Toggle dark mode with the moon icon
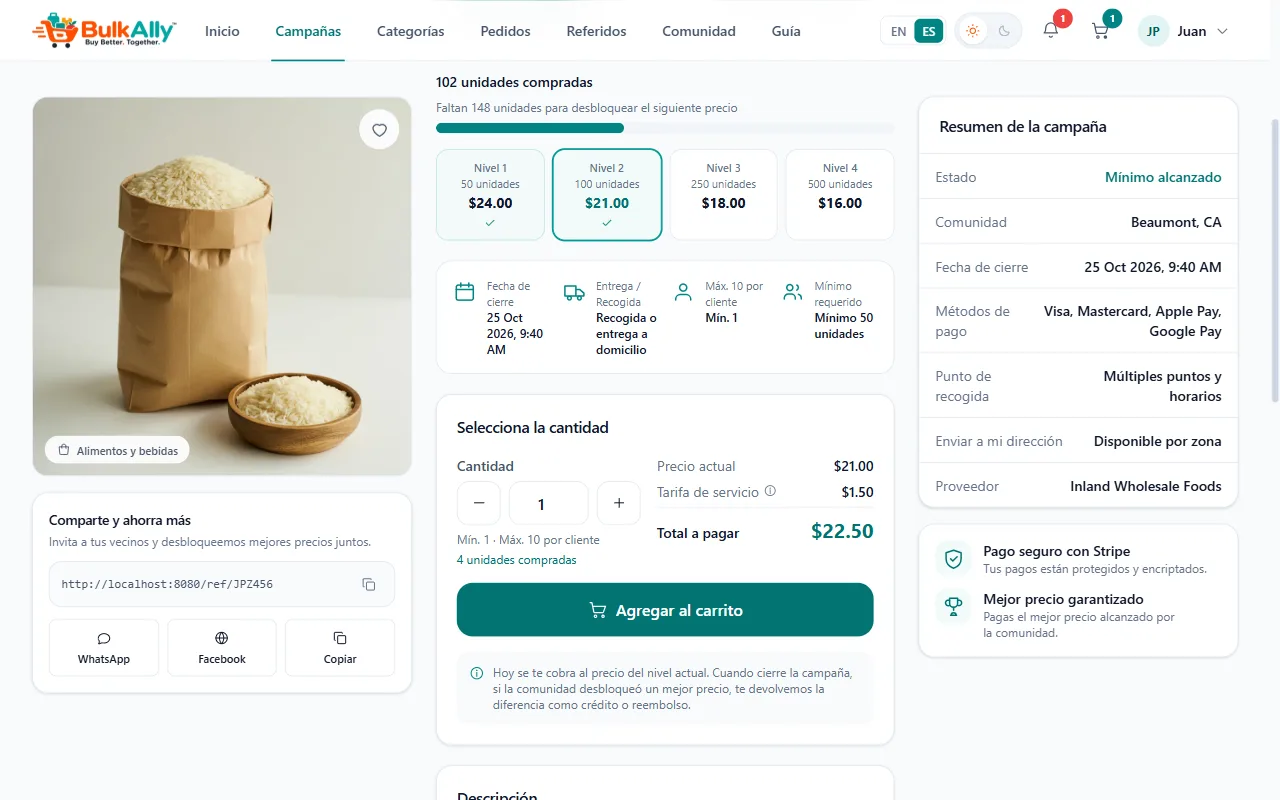The image size is (1280, 800). (x=1004, y=31)
